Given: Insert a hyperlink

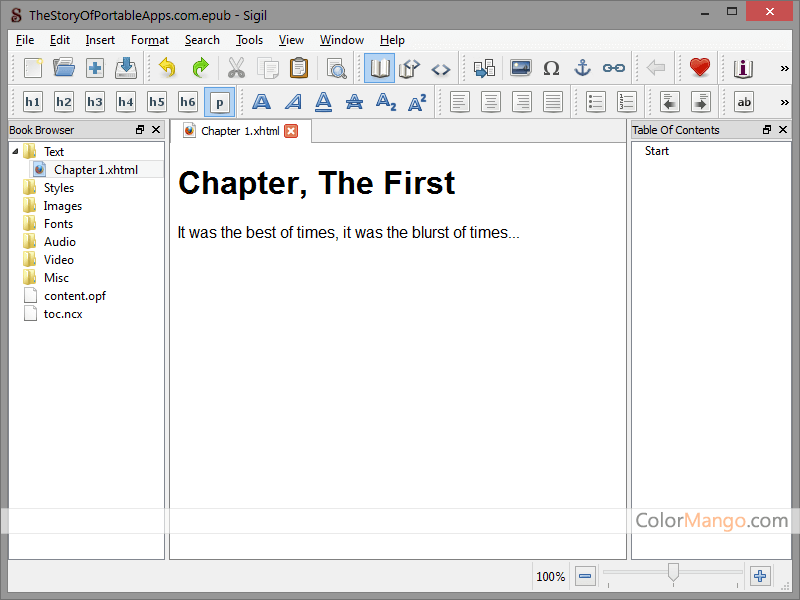Looking at the screenshot, I should click(613, 68).
